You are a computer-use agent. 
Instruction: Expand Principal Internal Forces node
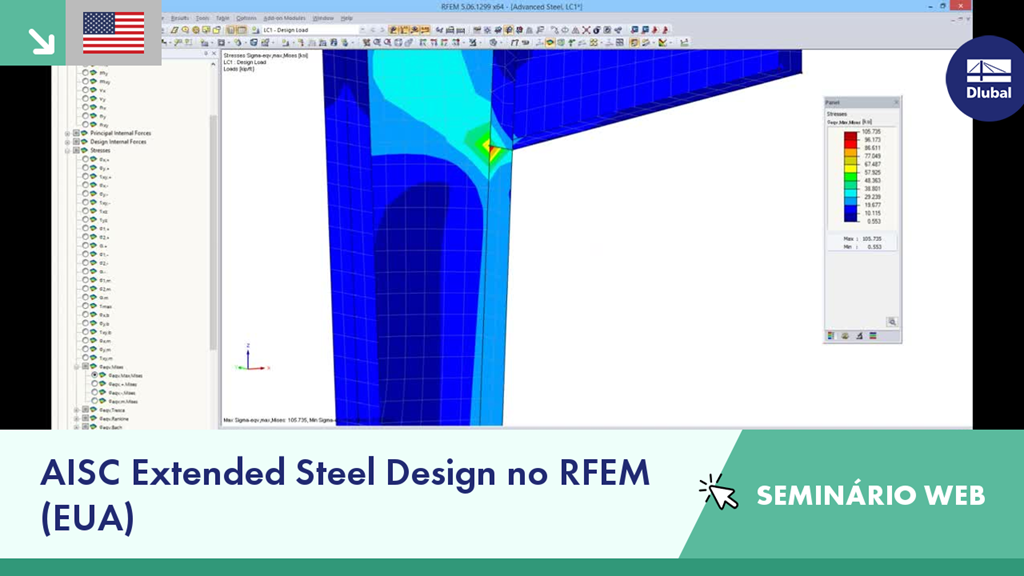68,133
